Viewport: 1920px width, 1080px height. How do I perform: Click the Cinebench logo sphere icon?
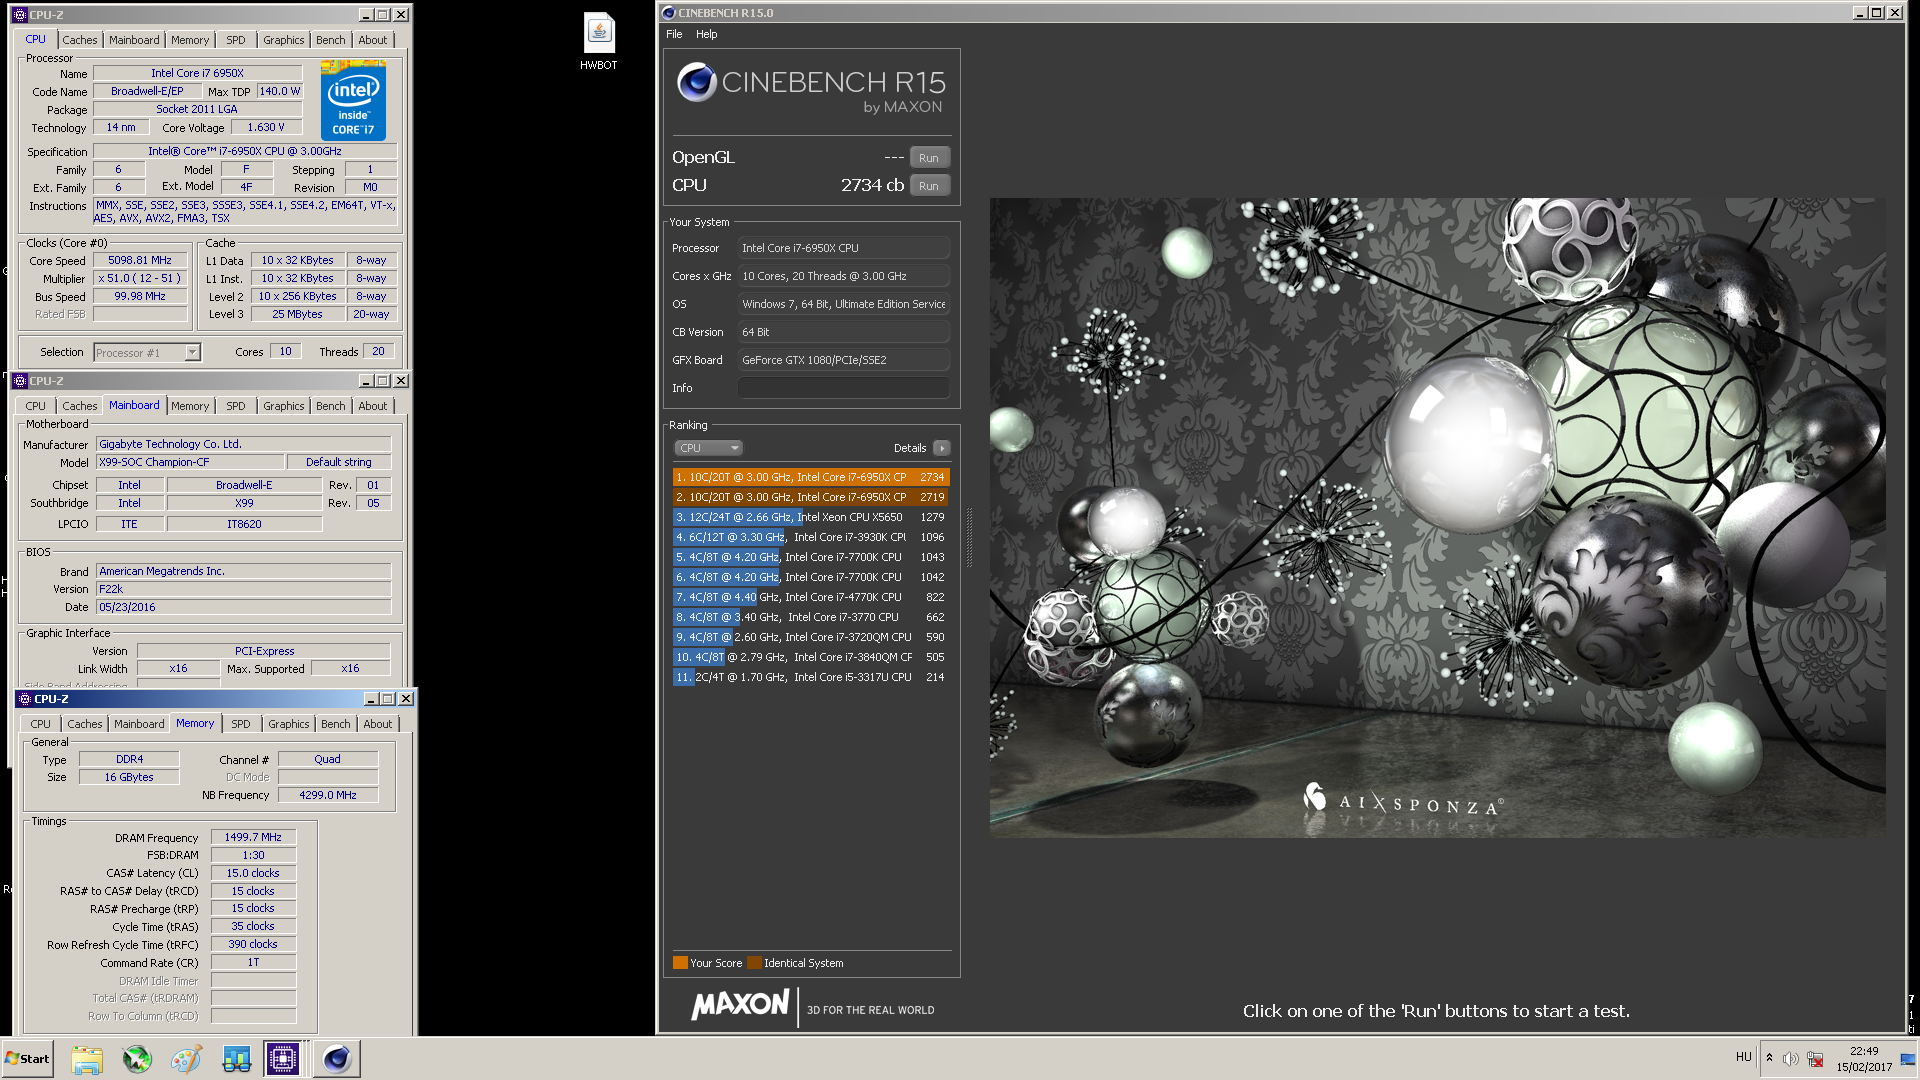click(696, 82)
